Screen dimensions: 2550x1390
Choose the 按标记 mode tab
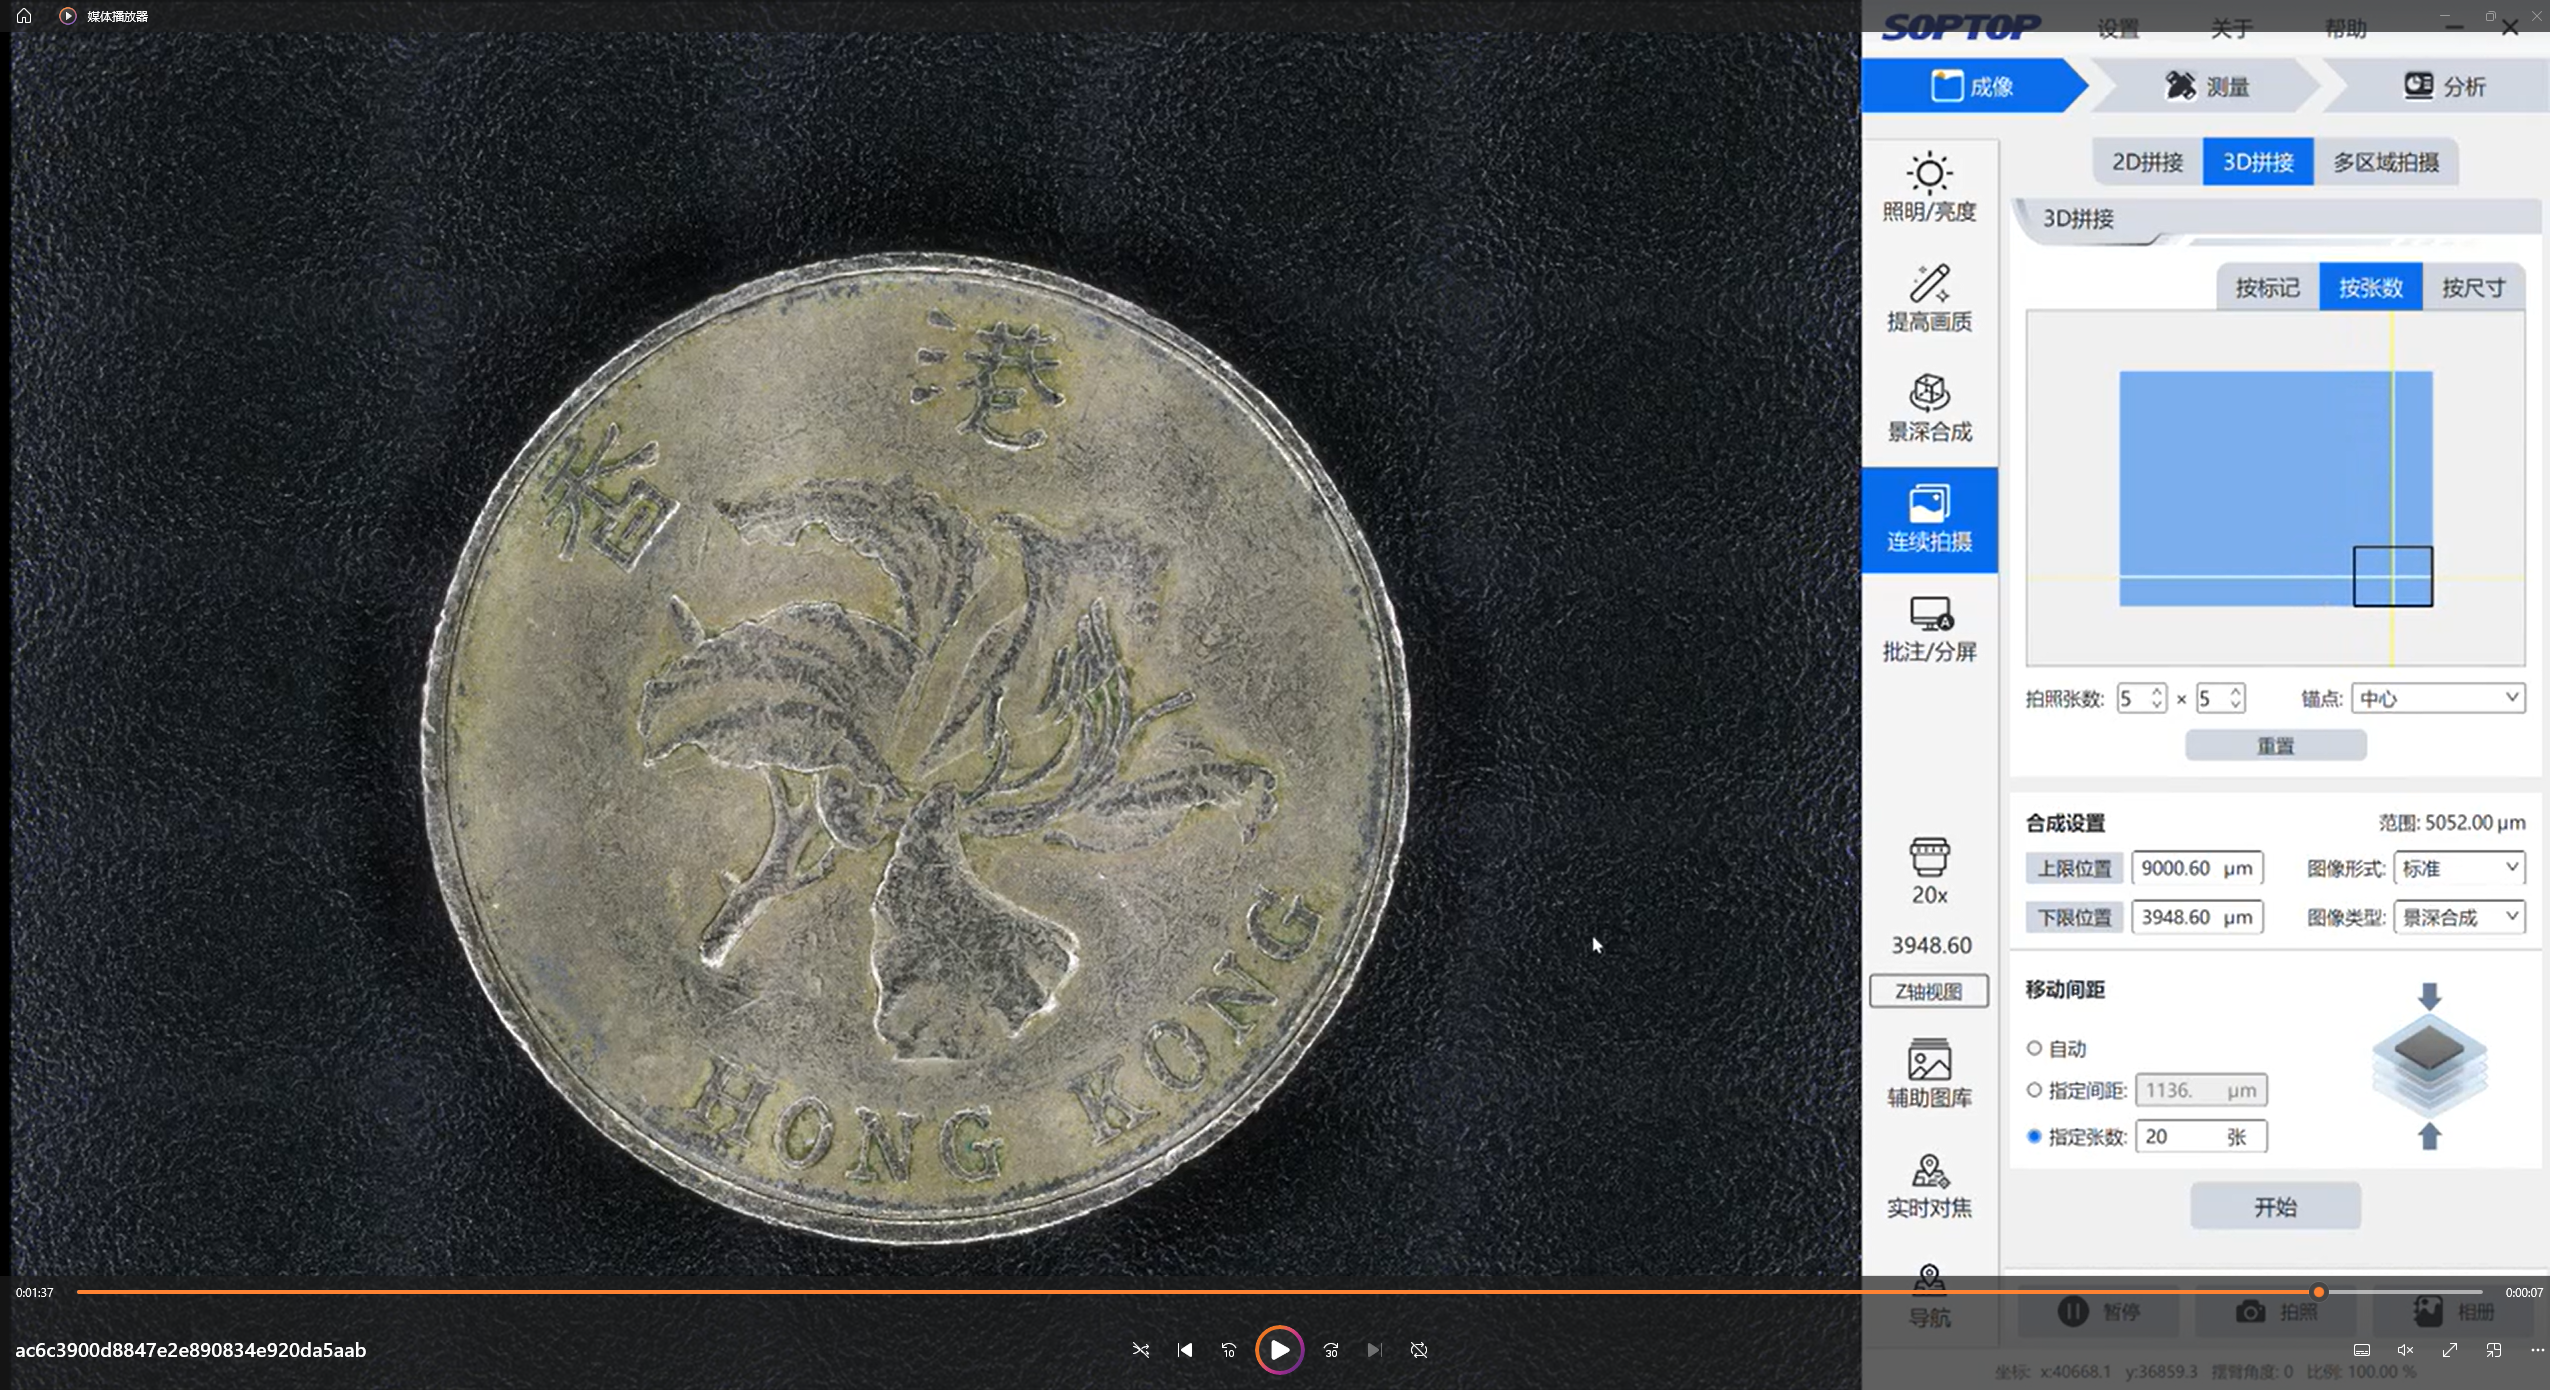tap(2268, 288)
